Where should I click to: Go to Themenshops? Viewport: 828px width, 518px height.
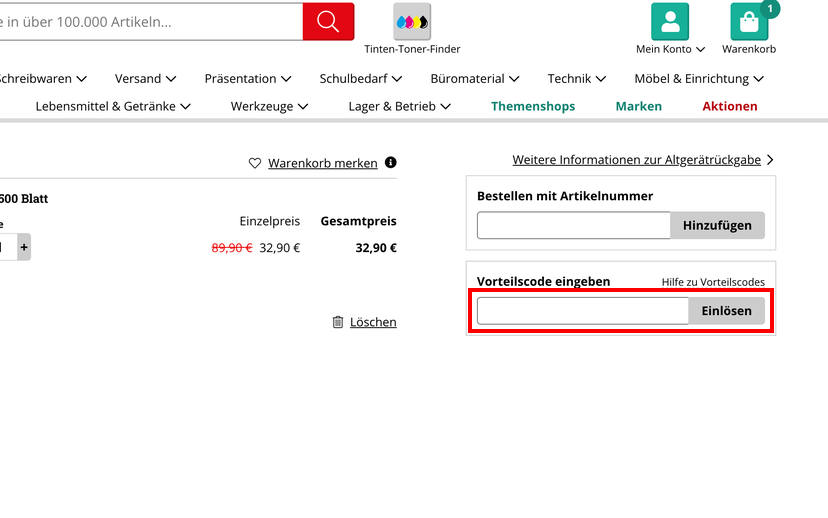[x=533, y=106]
